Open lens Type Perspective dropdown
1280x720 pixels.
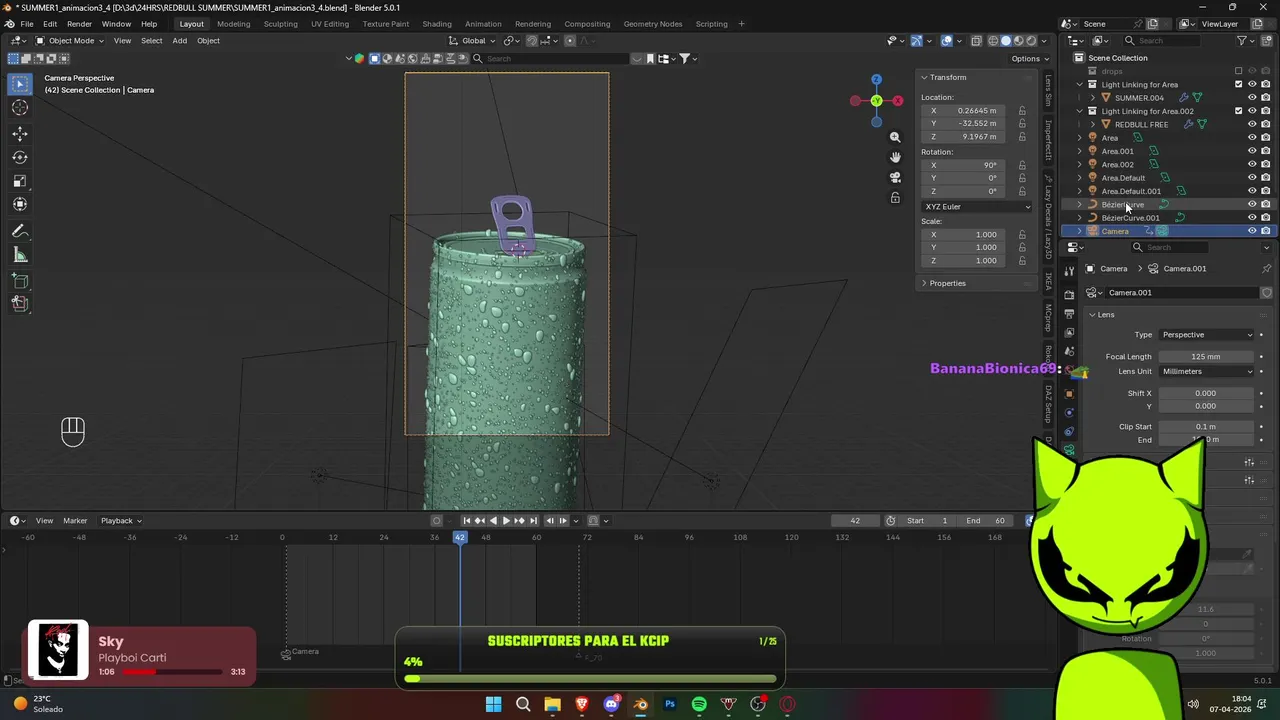[1207, 335]
